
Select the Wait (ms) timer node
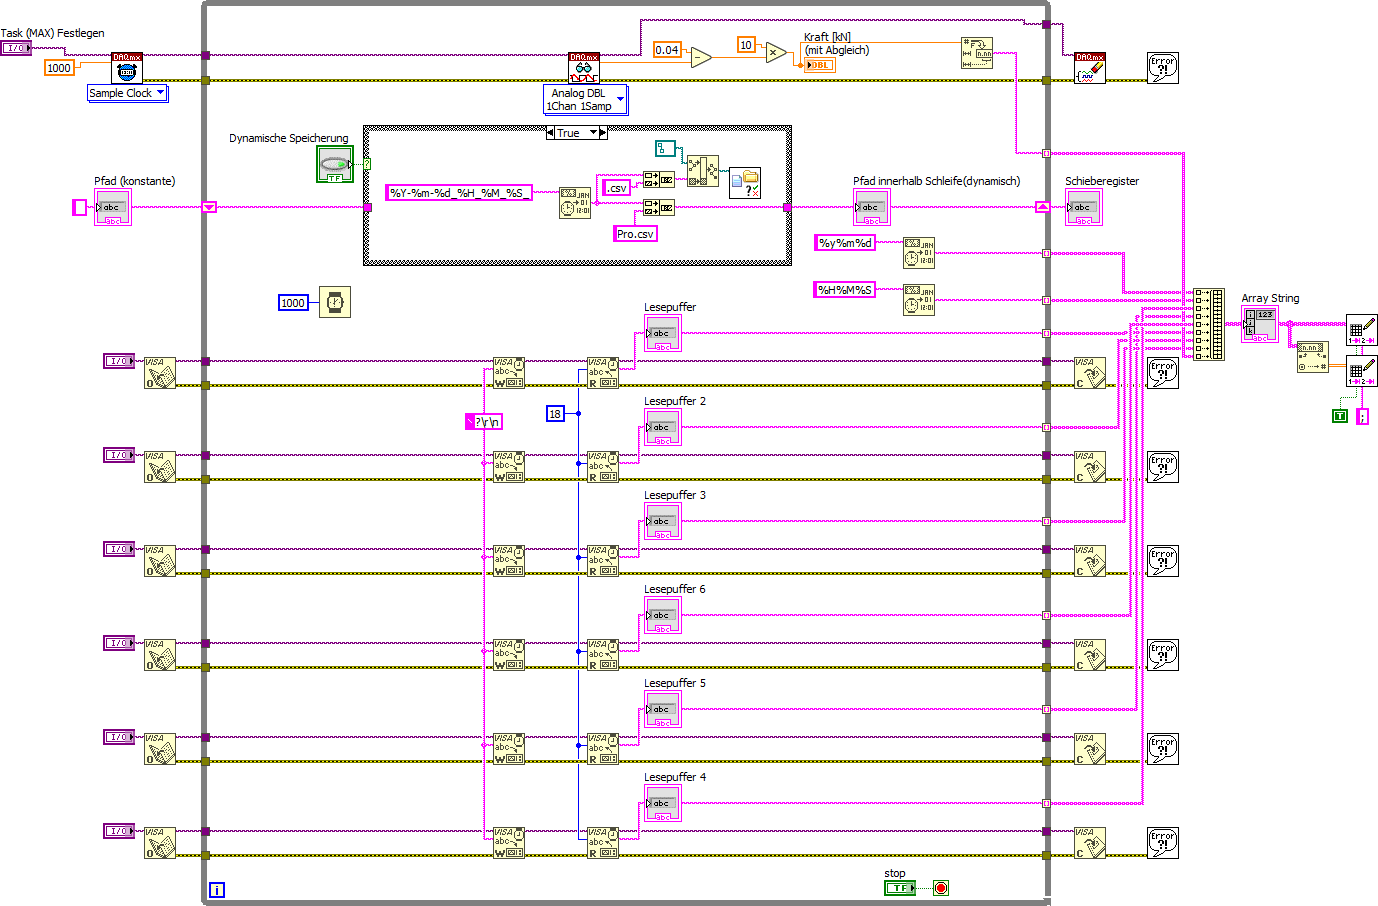point(335,302)
